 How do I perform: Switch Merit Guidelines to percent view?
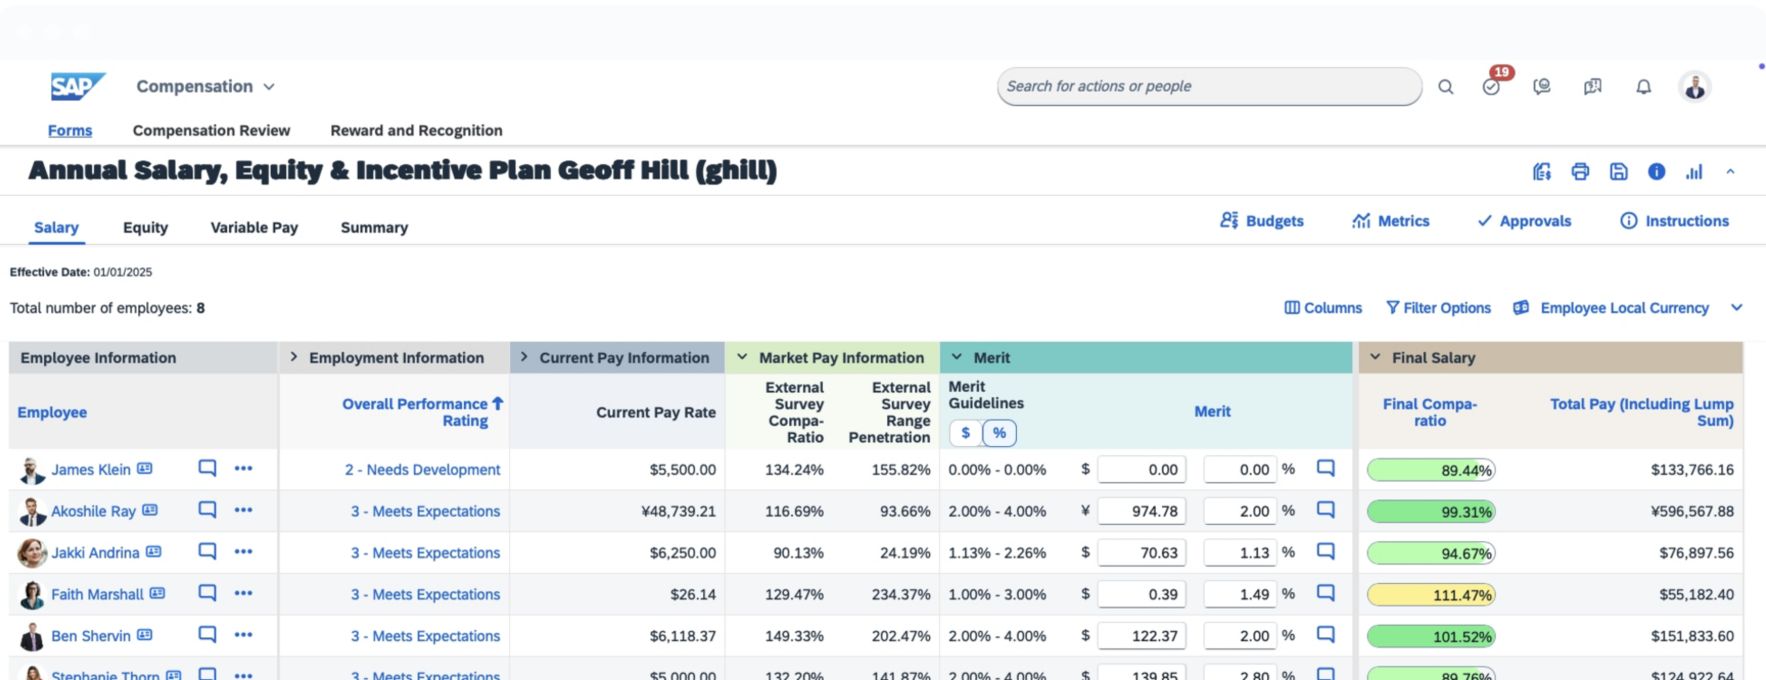coord(999,433)
